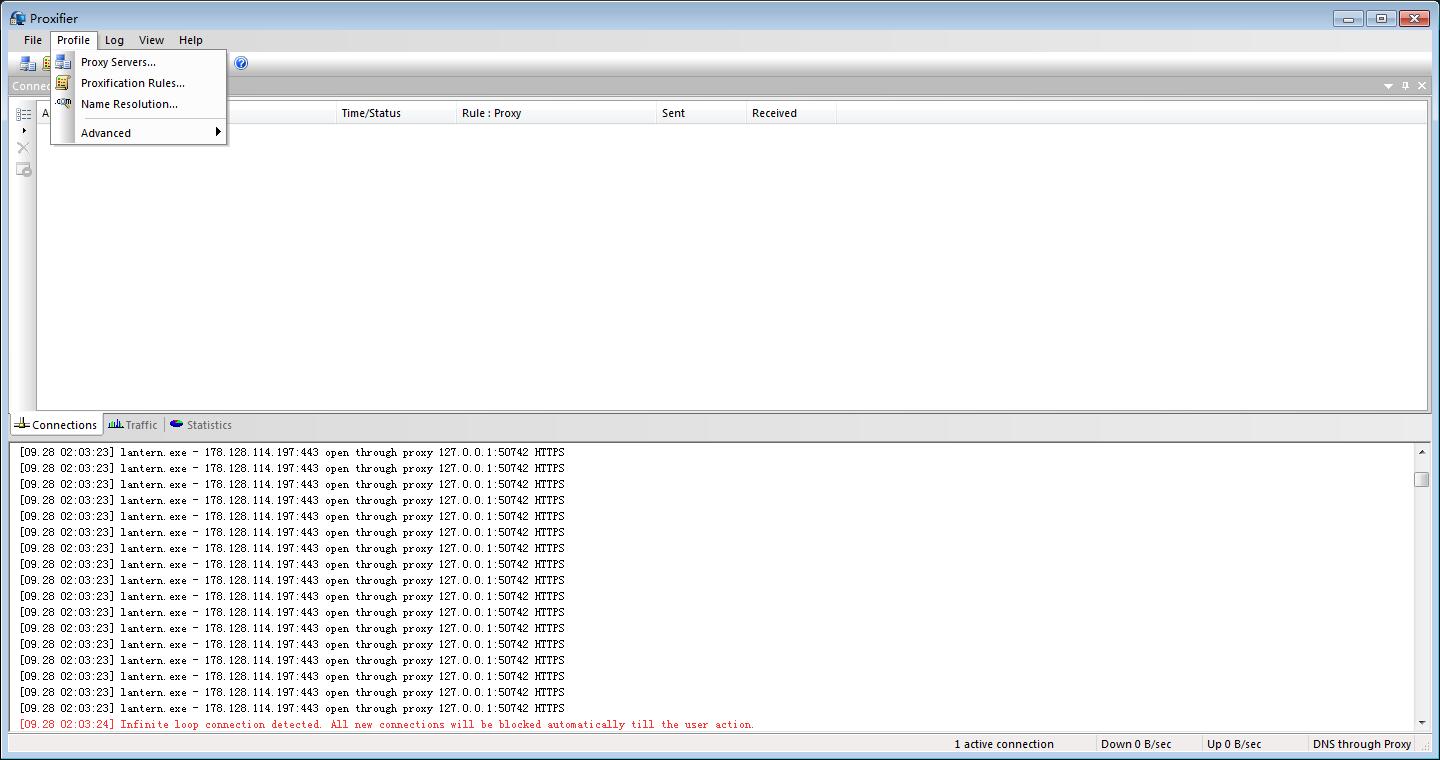Expand the small arrow below the list view icon
The image size is (1440, 760).
24,131
